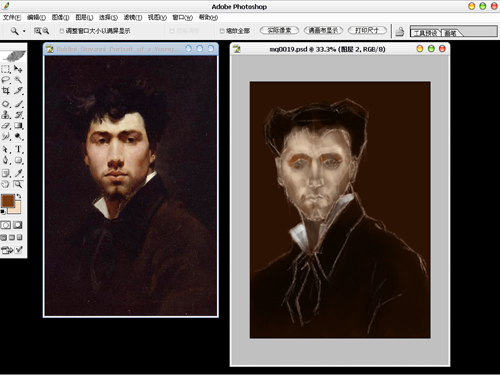Screen dimensions: 500x375
Task: Select the Zoom tool in toolbox
Action: (18, 184)
